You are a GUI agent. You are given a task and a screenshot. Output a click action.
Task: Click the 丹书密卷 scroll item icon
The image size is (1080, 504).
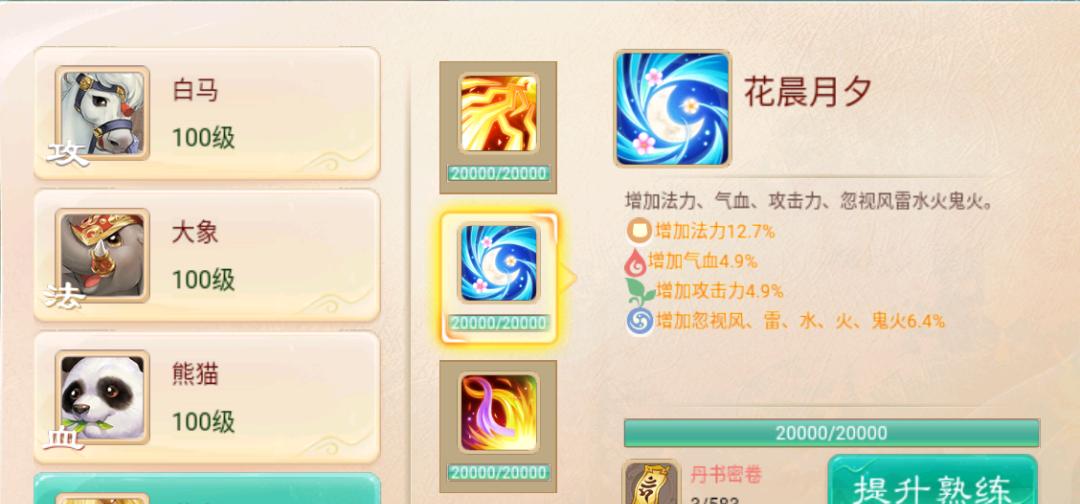point(651,483)
